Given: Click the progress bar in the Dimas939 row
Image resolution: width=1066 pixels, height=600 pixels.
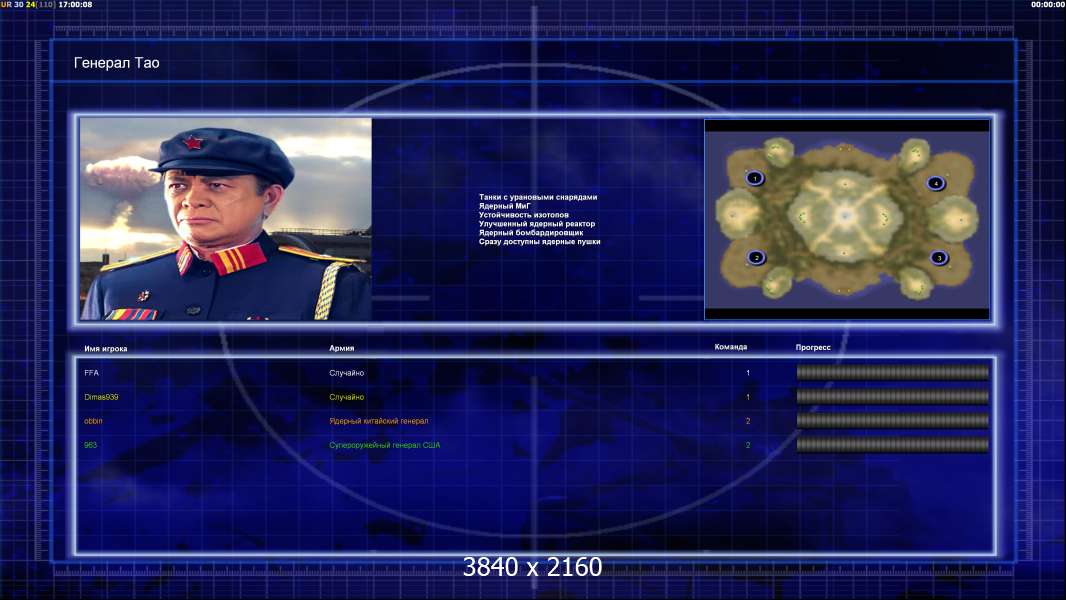Looking at the screenshot, I should 893,397.
